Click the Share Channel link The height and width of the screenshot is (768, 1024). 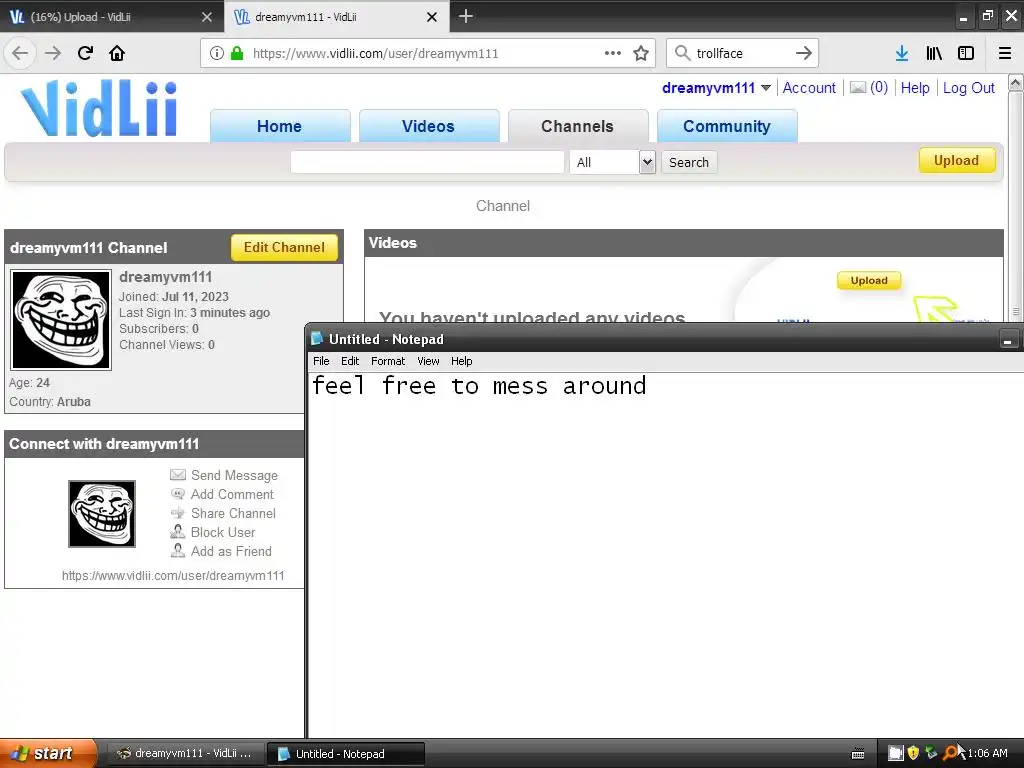click(x=233, y=513)
